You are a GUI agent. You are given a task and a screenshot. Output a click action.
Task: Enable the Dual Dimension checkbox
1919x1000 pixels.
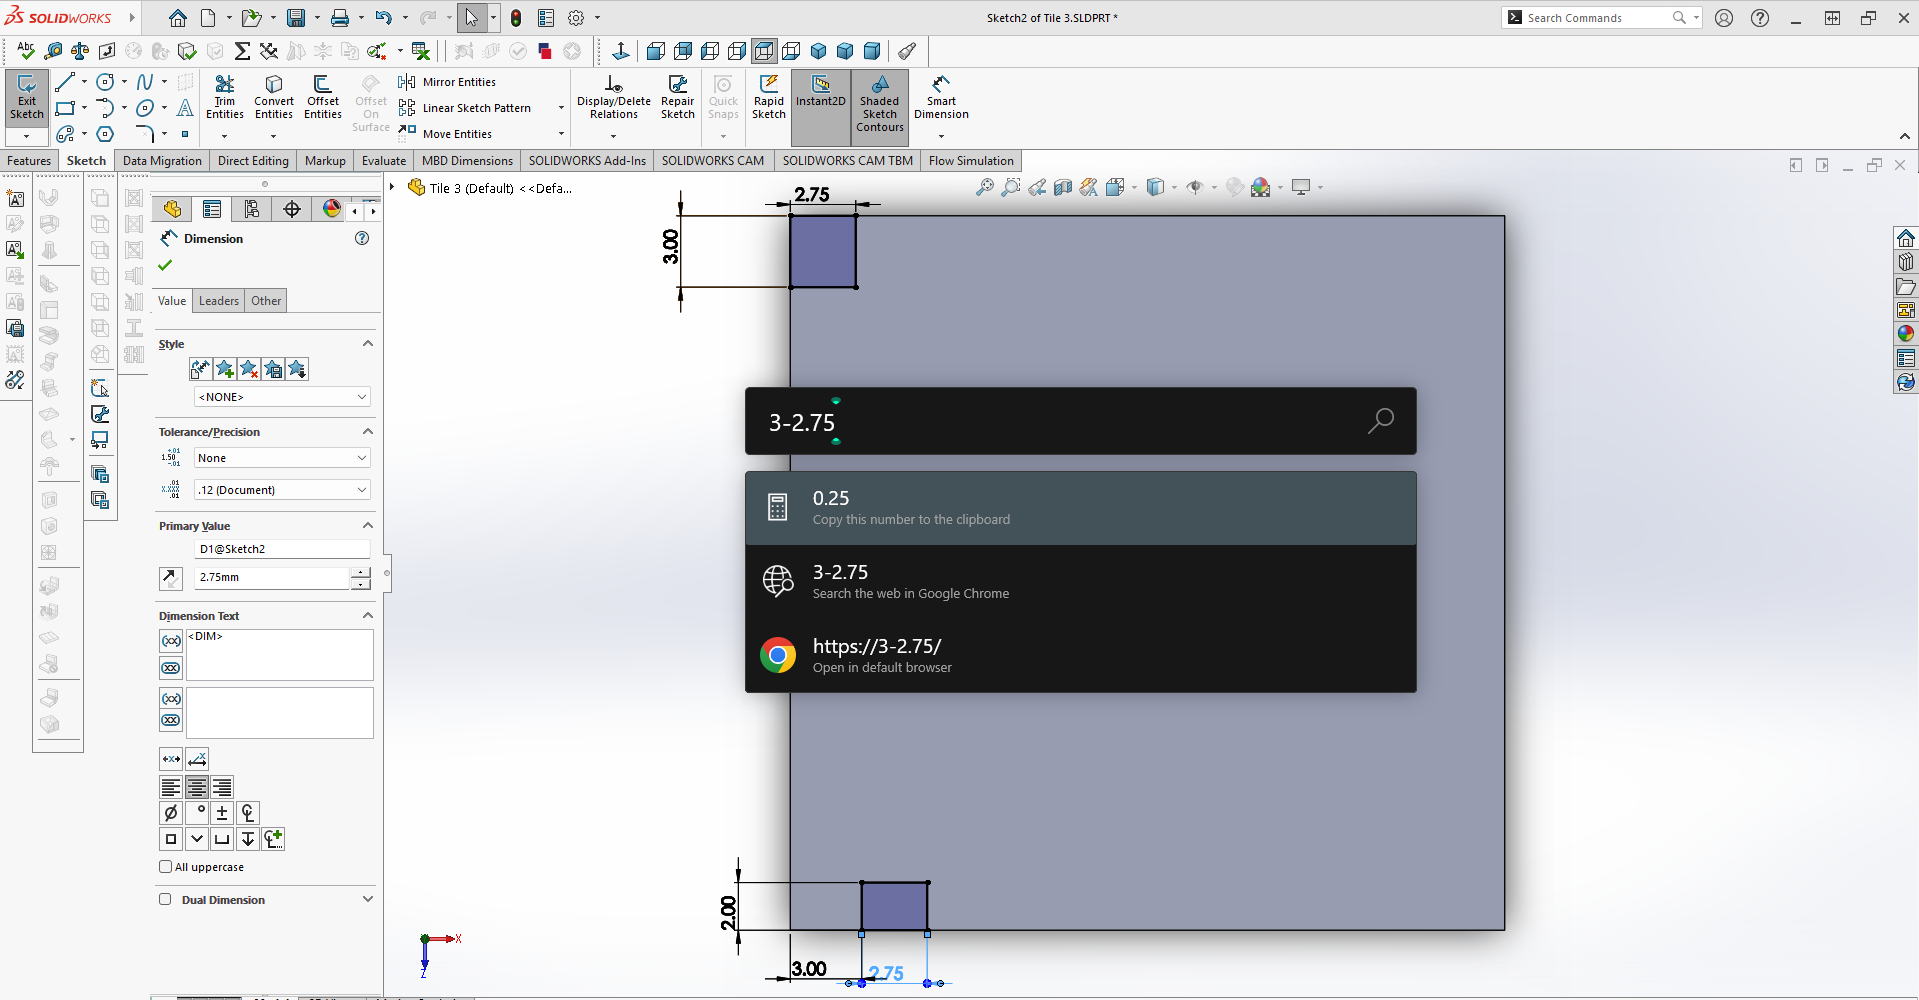165,899
